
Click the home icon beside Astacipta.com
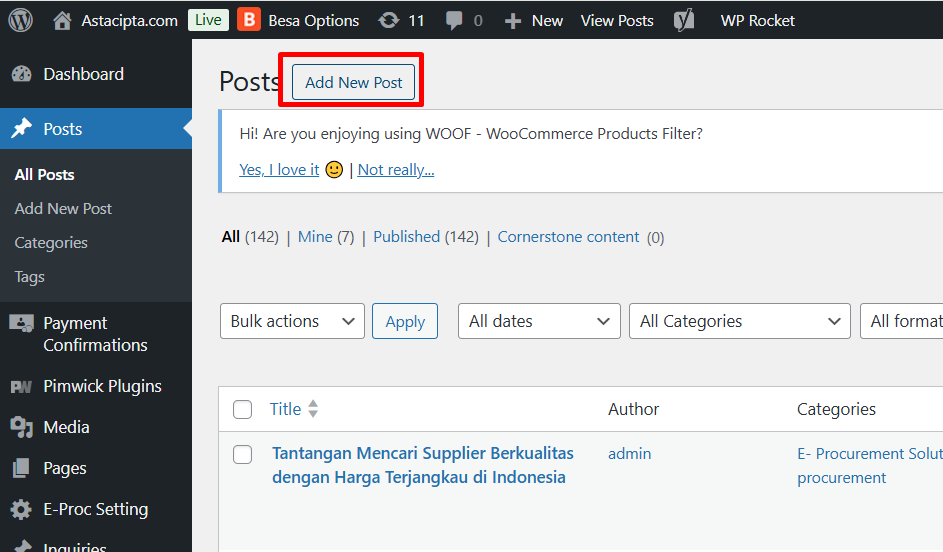tap(63, 20)
